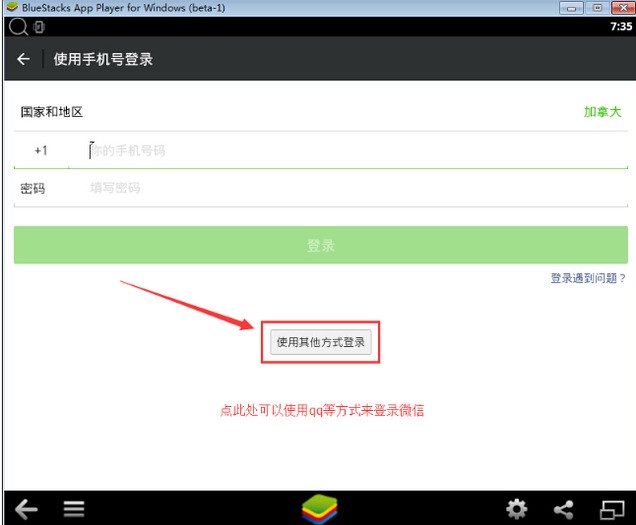Open BlueStacks settings gear
The width and height of the screenshot is (636, 525).
tap(517, 509)
